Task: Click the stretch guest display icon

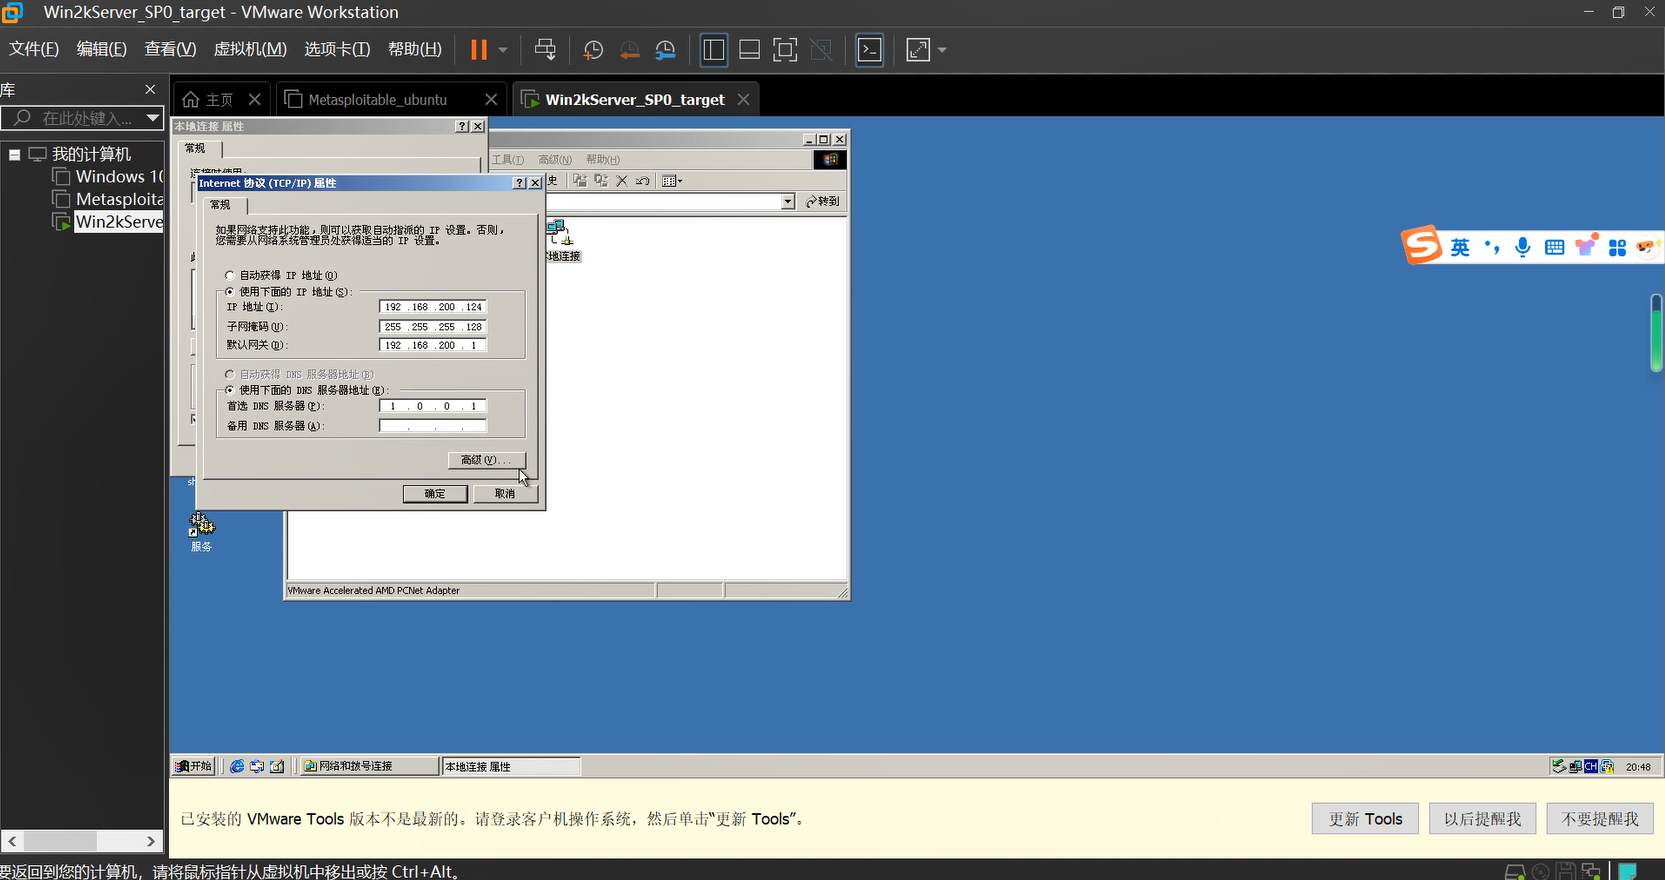Action: [918, 49]
